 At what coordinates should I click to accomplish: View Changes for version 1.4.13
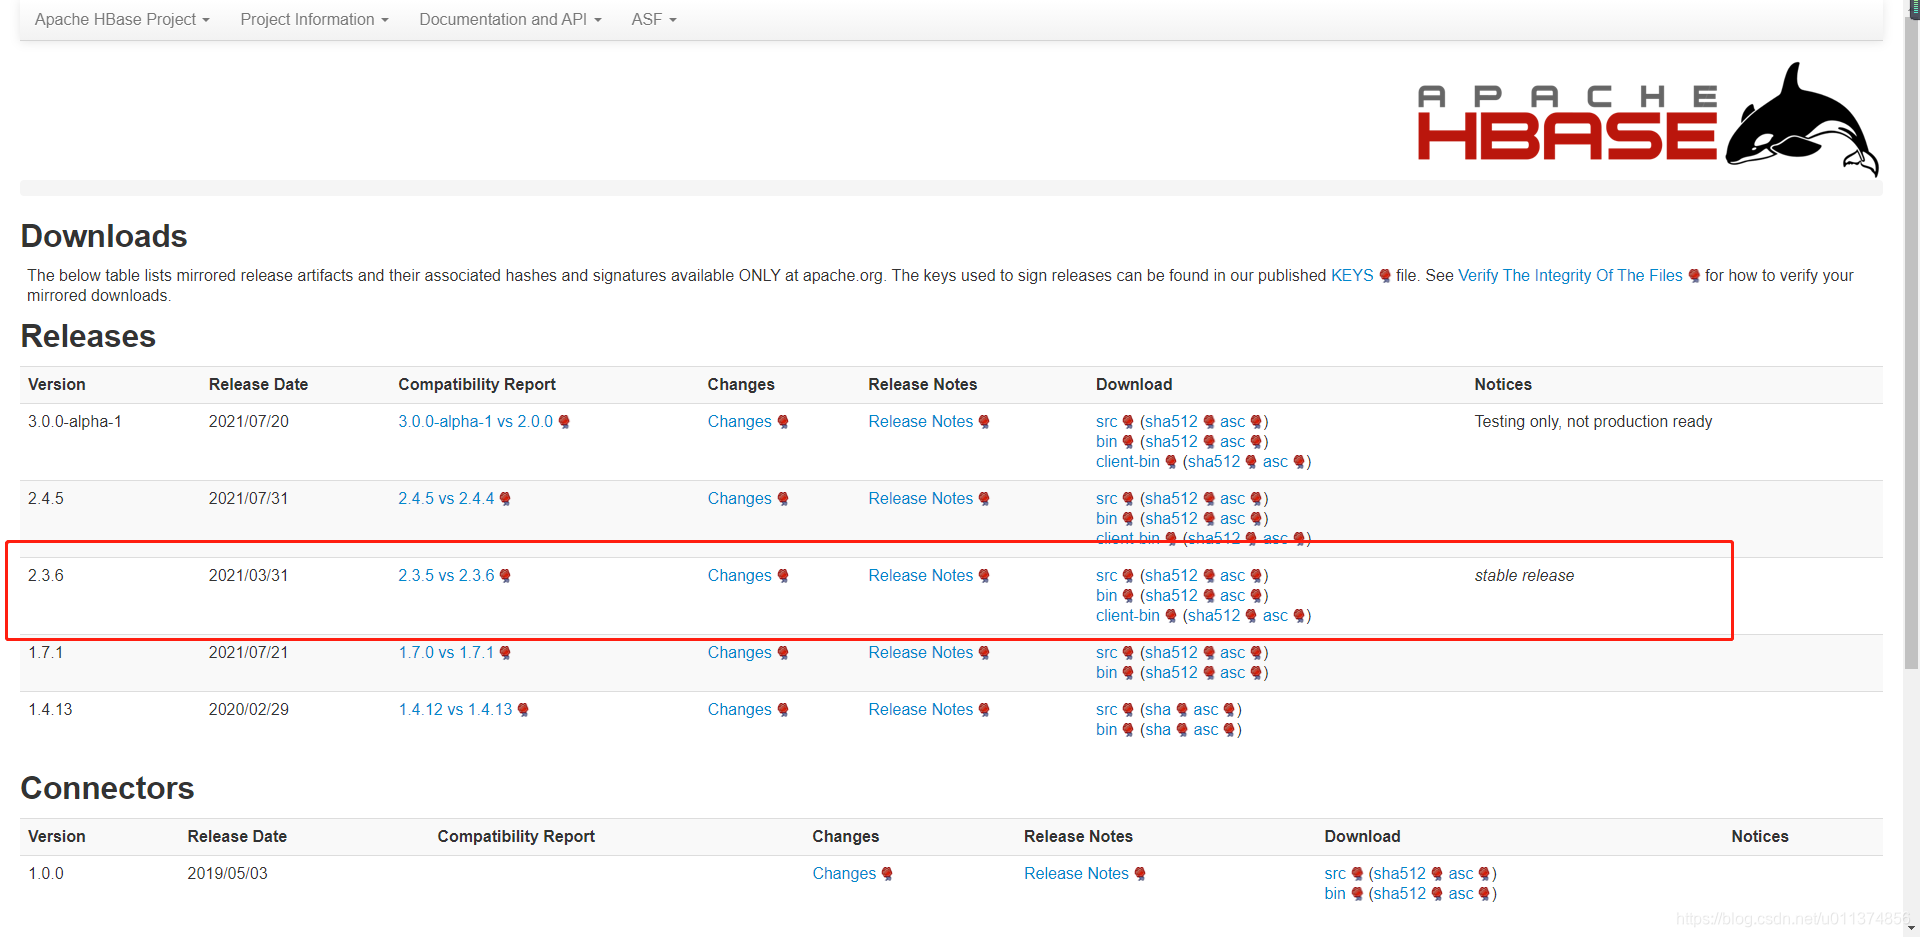[x=739, y=709]
